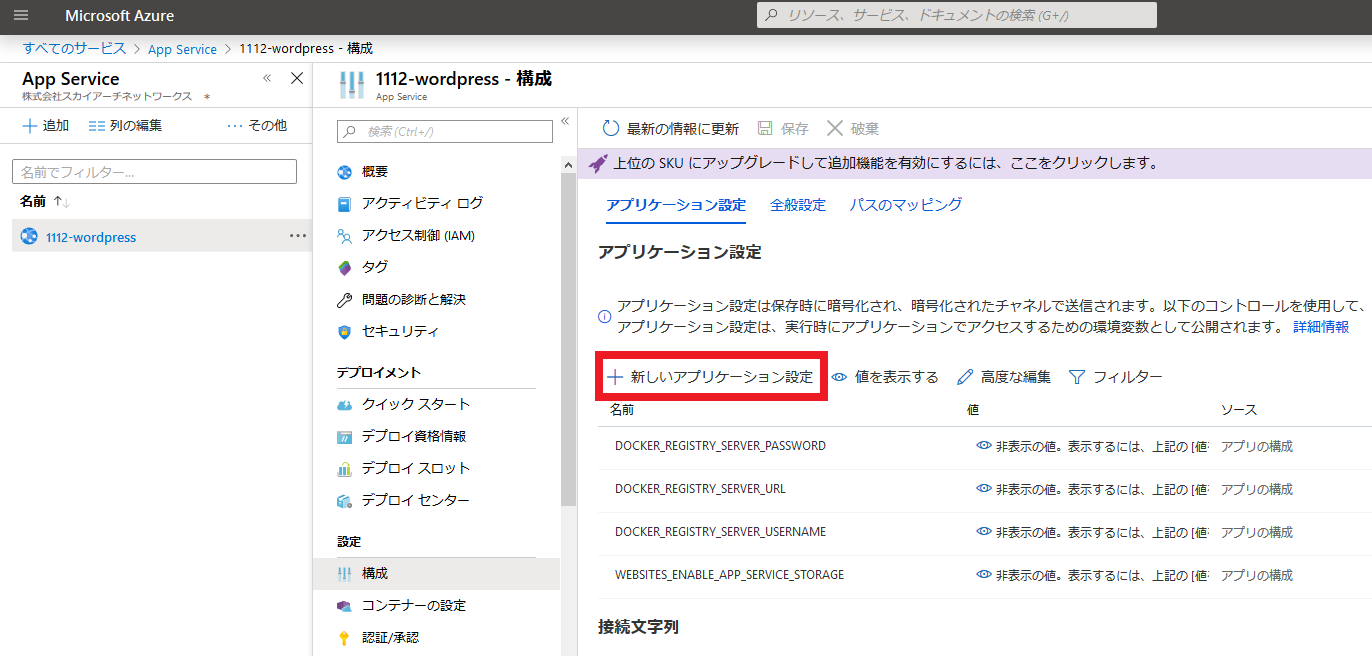Open ellipsis menu for 1112-wordpress row
The width and height of the screenshot is (1372, 656).
click(298, 236)
